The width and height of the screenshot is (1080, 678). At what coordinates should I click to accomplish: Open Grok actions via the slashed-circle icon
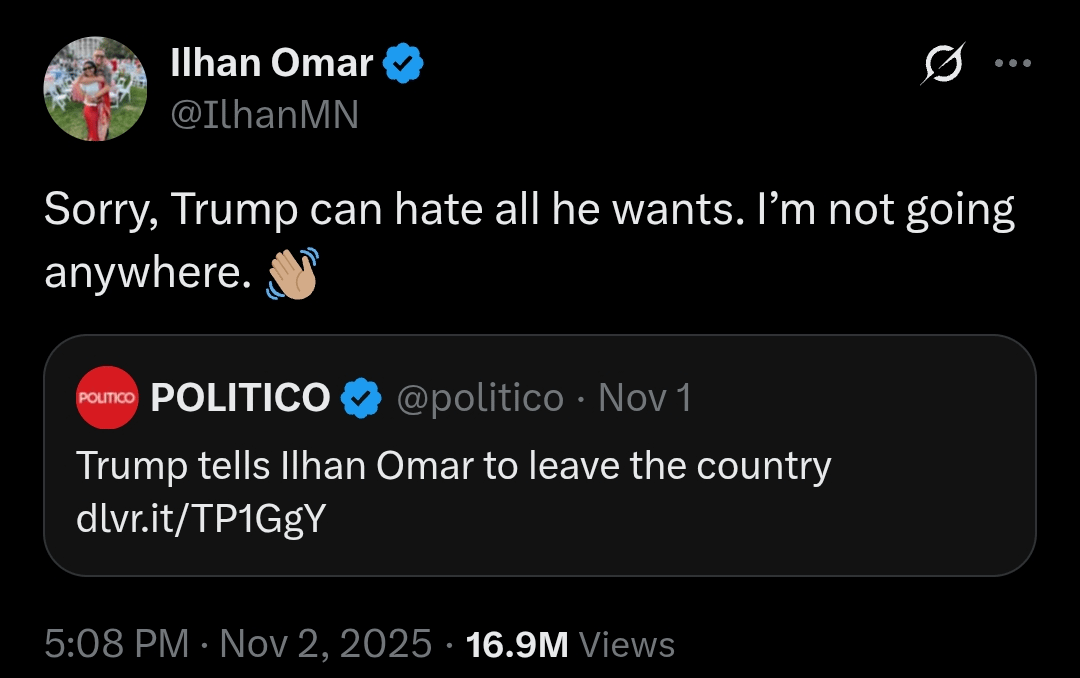[x=945, y=66]
